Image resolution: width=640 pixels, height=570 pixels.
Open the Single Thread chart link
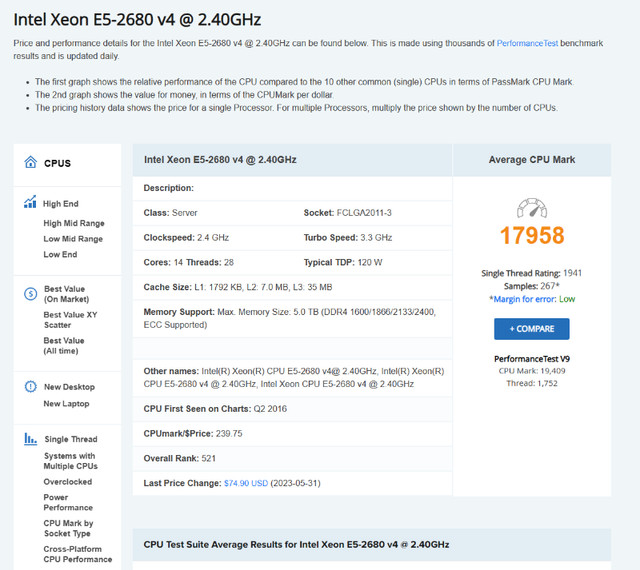(71, 439)
